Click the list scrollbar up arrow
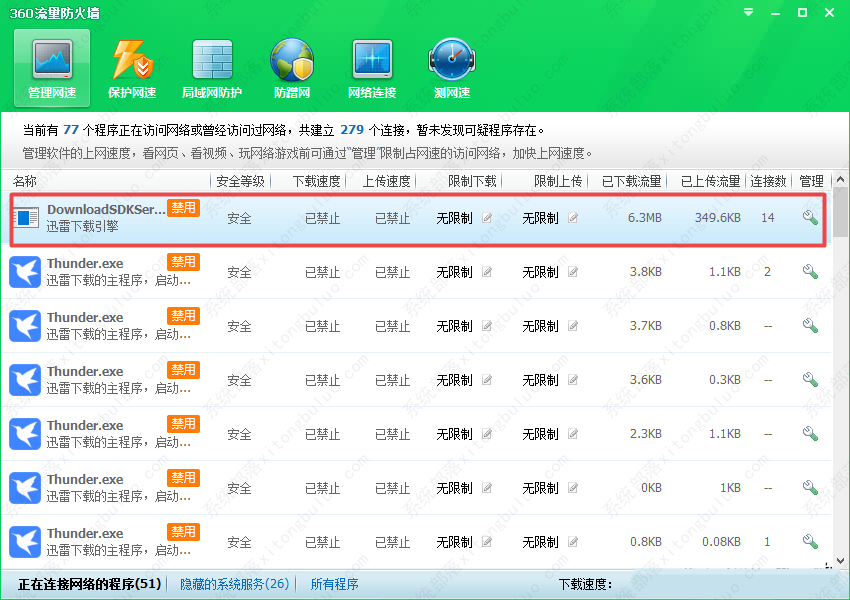 840,179
